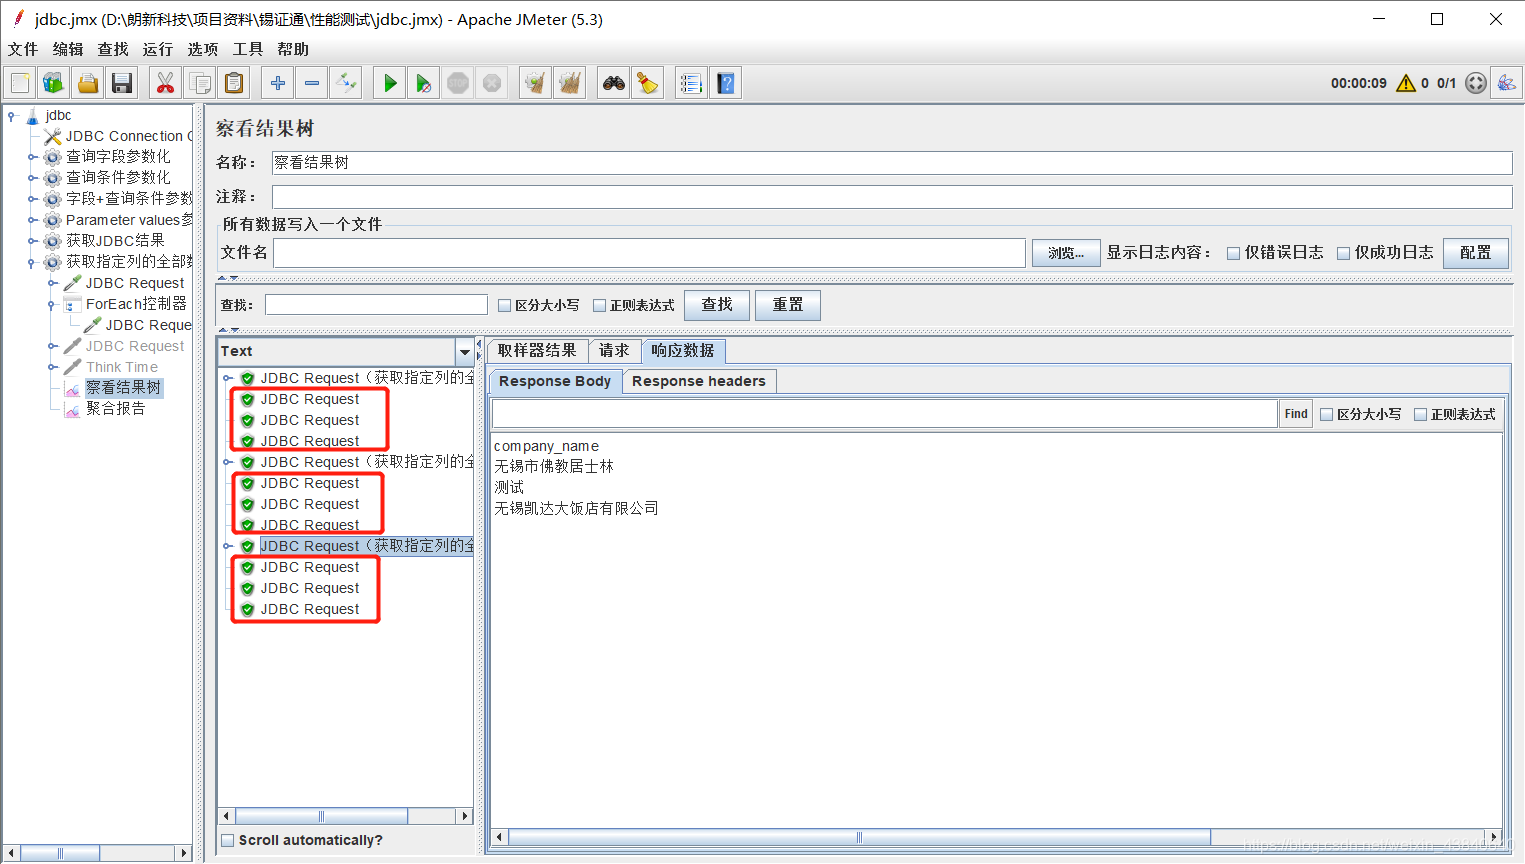Screen dimensions: 1525x864
Task: Expand all nodes with plus icon
Action: click(278, 83)
